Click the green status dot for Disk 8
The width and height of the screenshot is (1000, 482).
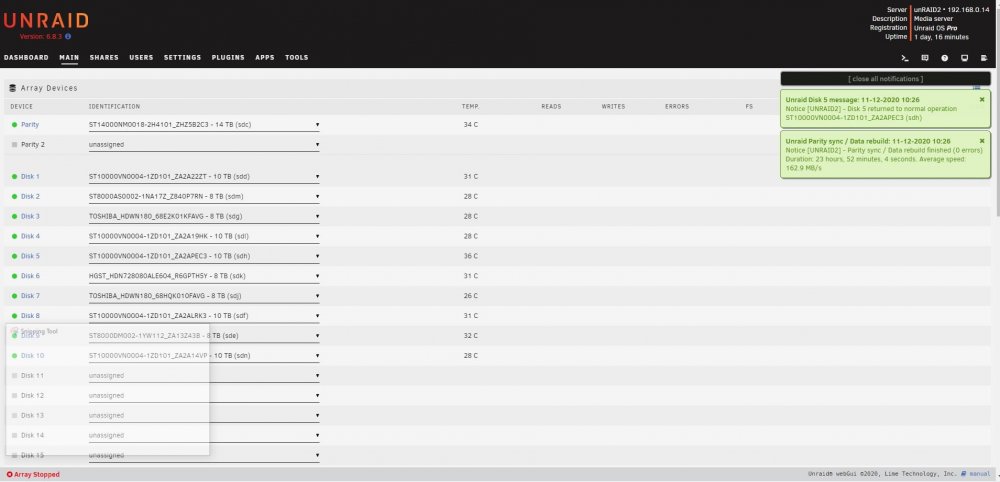[15, 316]
